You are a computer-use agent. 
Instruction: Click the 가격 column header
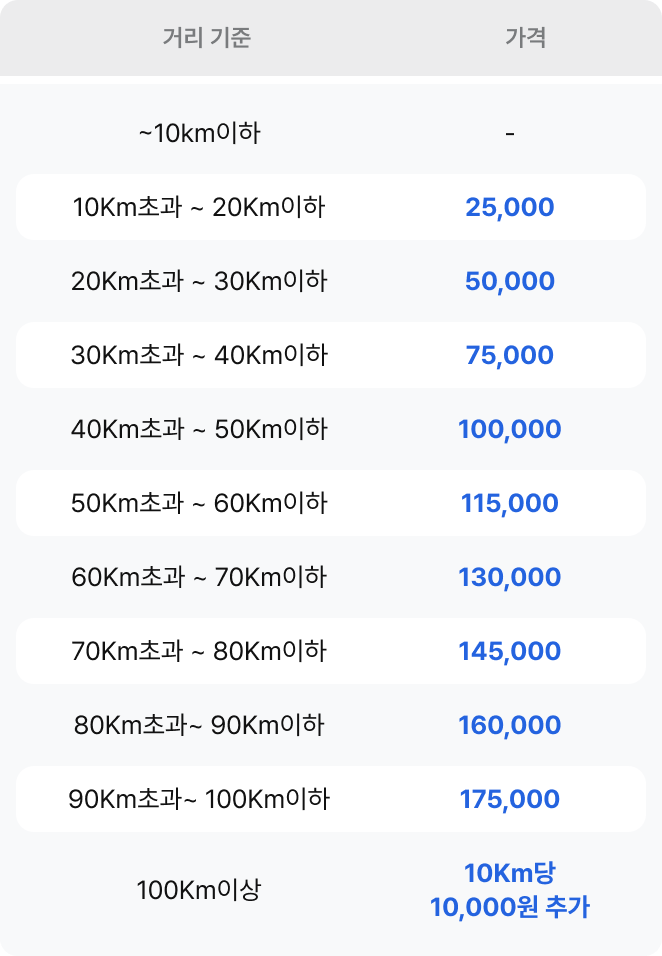click(x=525, y=38)
